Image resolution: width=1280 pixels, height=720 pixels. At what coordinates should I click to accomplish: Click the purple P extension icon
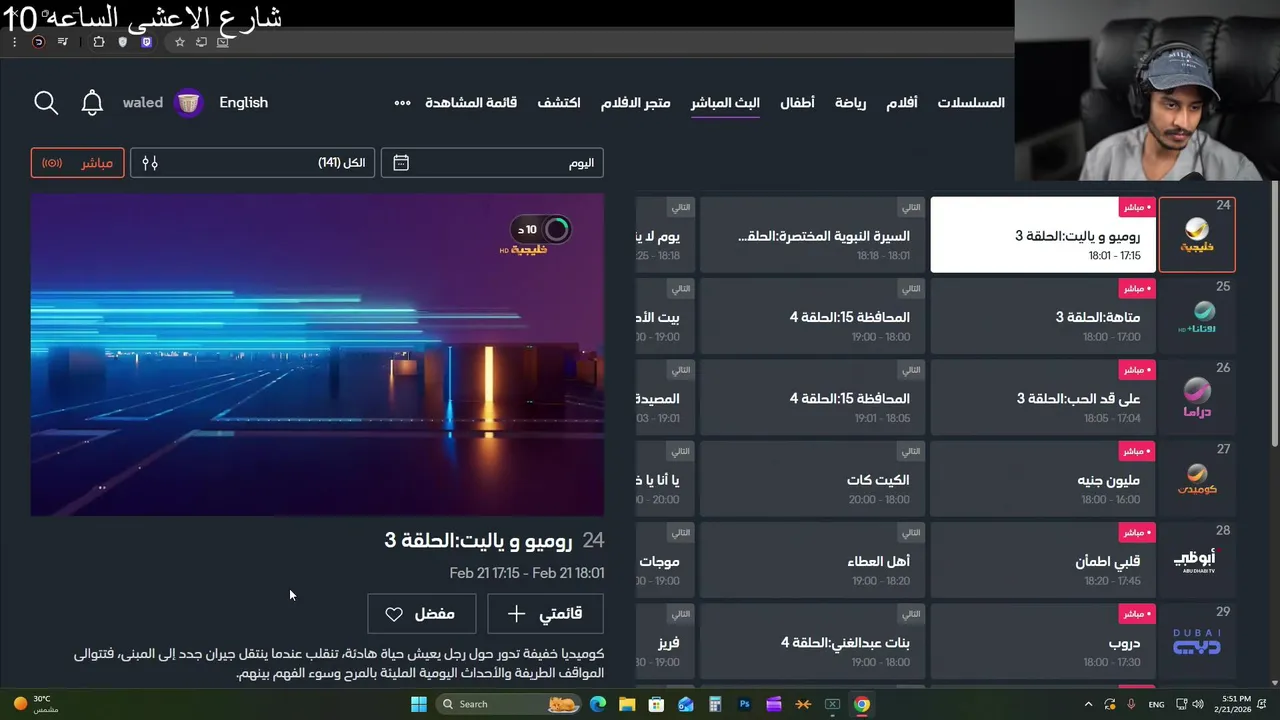[x=146, y=42]
